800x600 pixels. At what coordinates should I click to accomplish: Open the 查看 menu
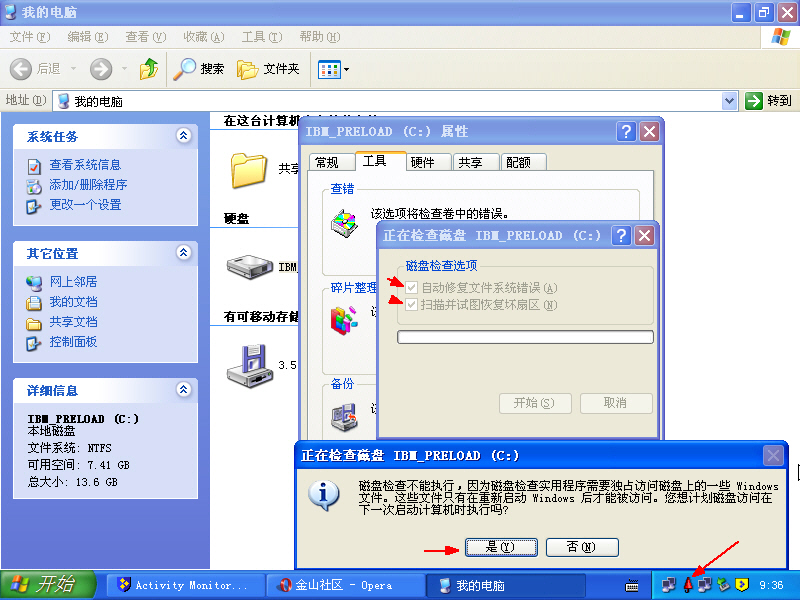pyautogui.click(x=145, y=37)
